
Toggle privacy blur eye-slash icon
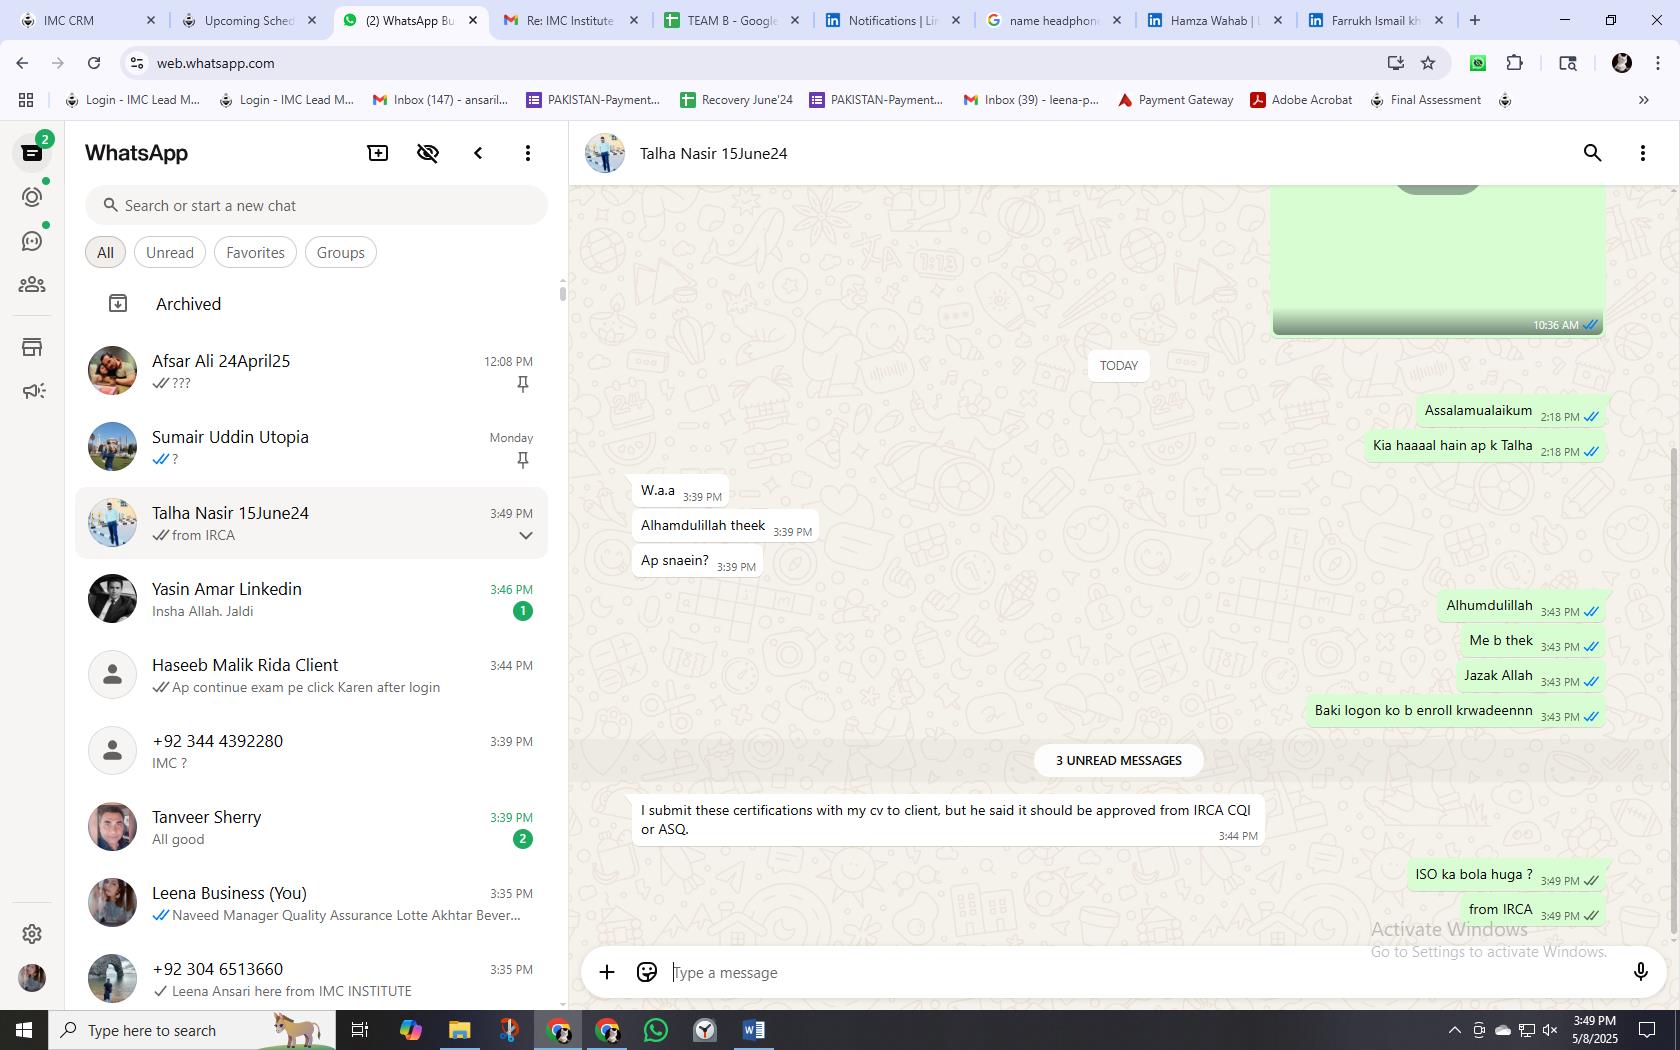point(428,153)
